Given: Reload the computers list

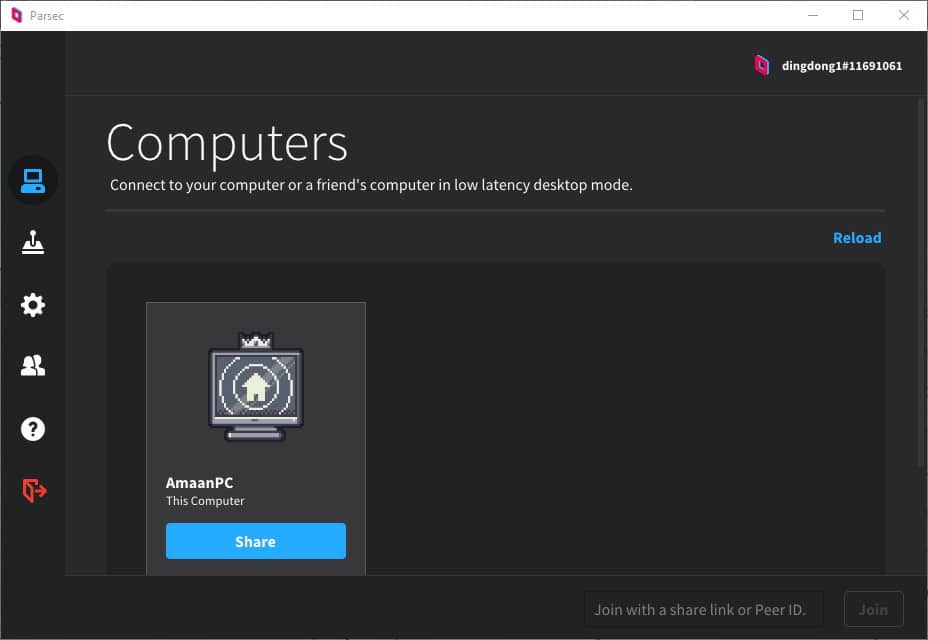Looking at the screenshot, I should [x=857, y=238].
